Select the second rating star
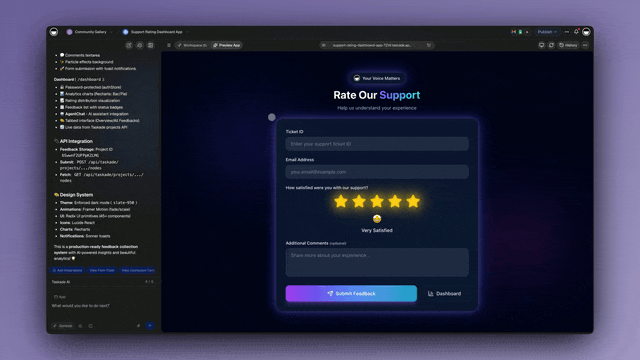 (359, 201)
